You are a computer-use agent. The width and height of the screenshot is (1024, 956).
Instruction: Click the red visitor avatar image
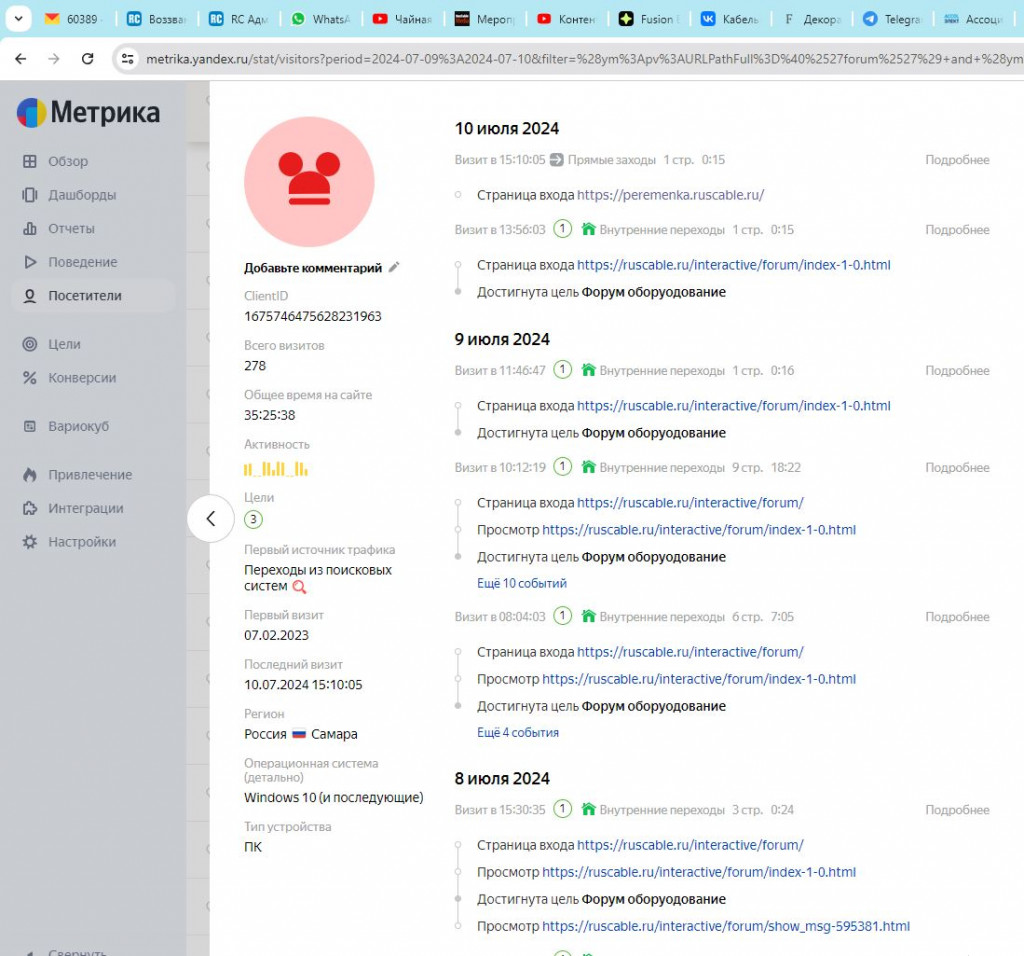309,181
